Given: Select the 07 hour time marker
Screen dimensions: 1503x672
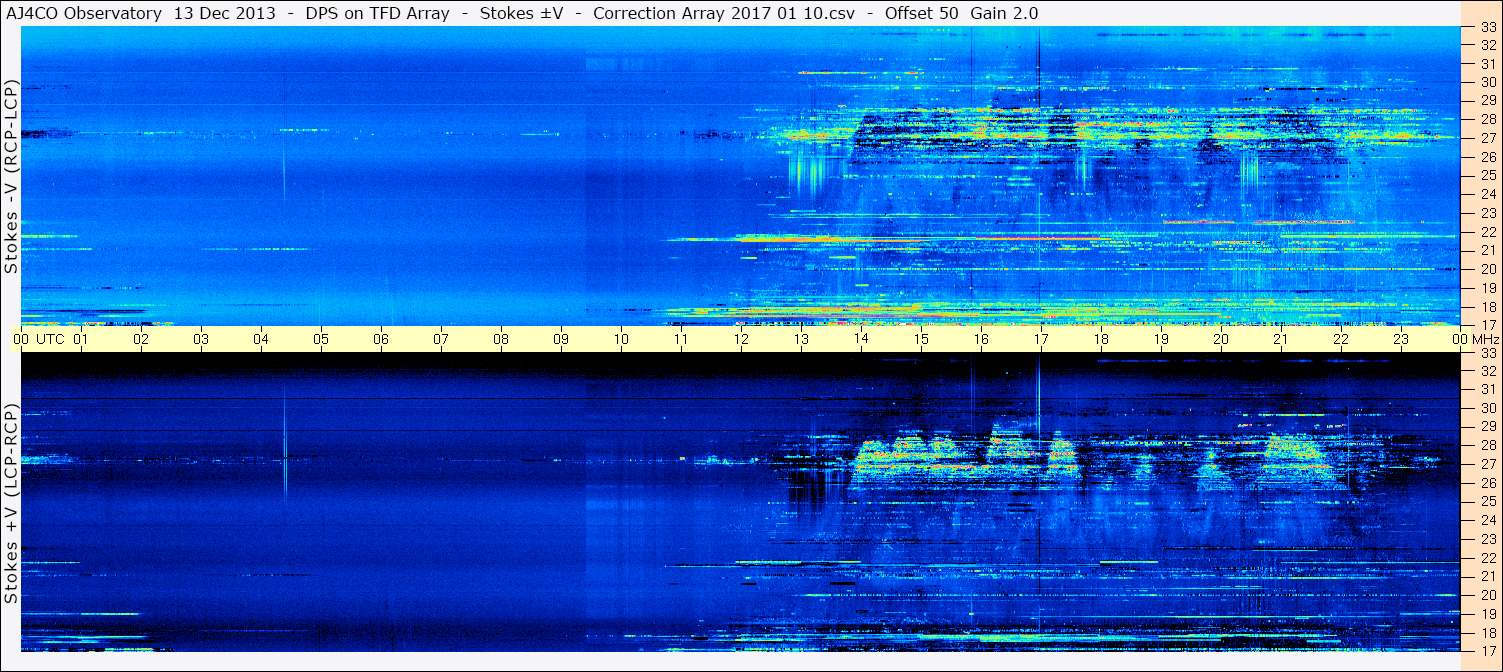Looking at the screenshot, I should point(441,339).
